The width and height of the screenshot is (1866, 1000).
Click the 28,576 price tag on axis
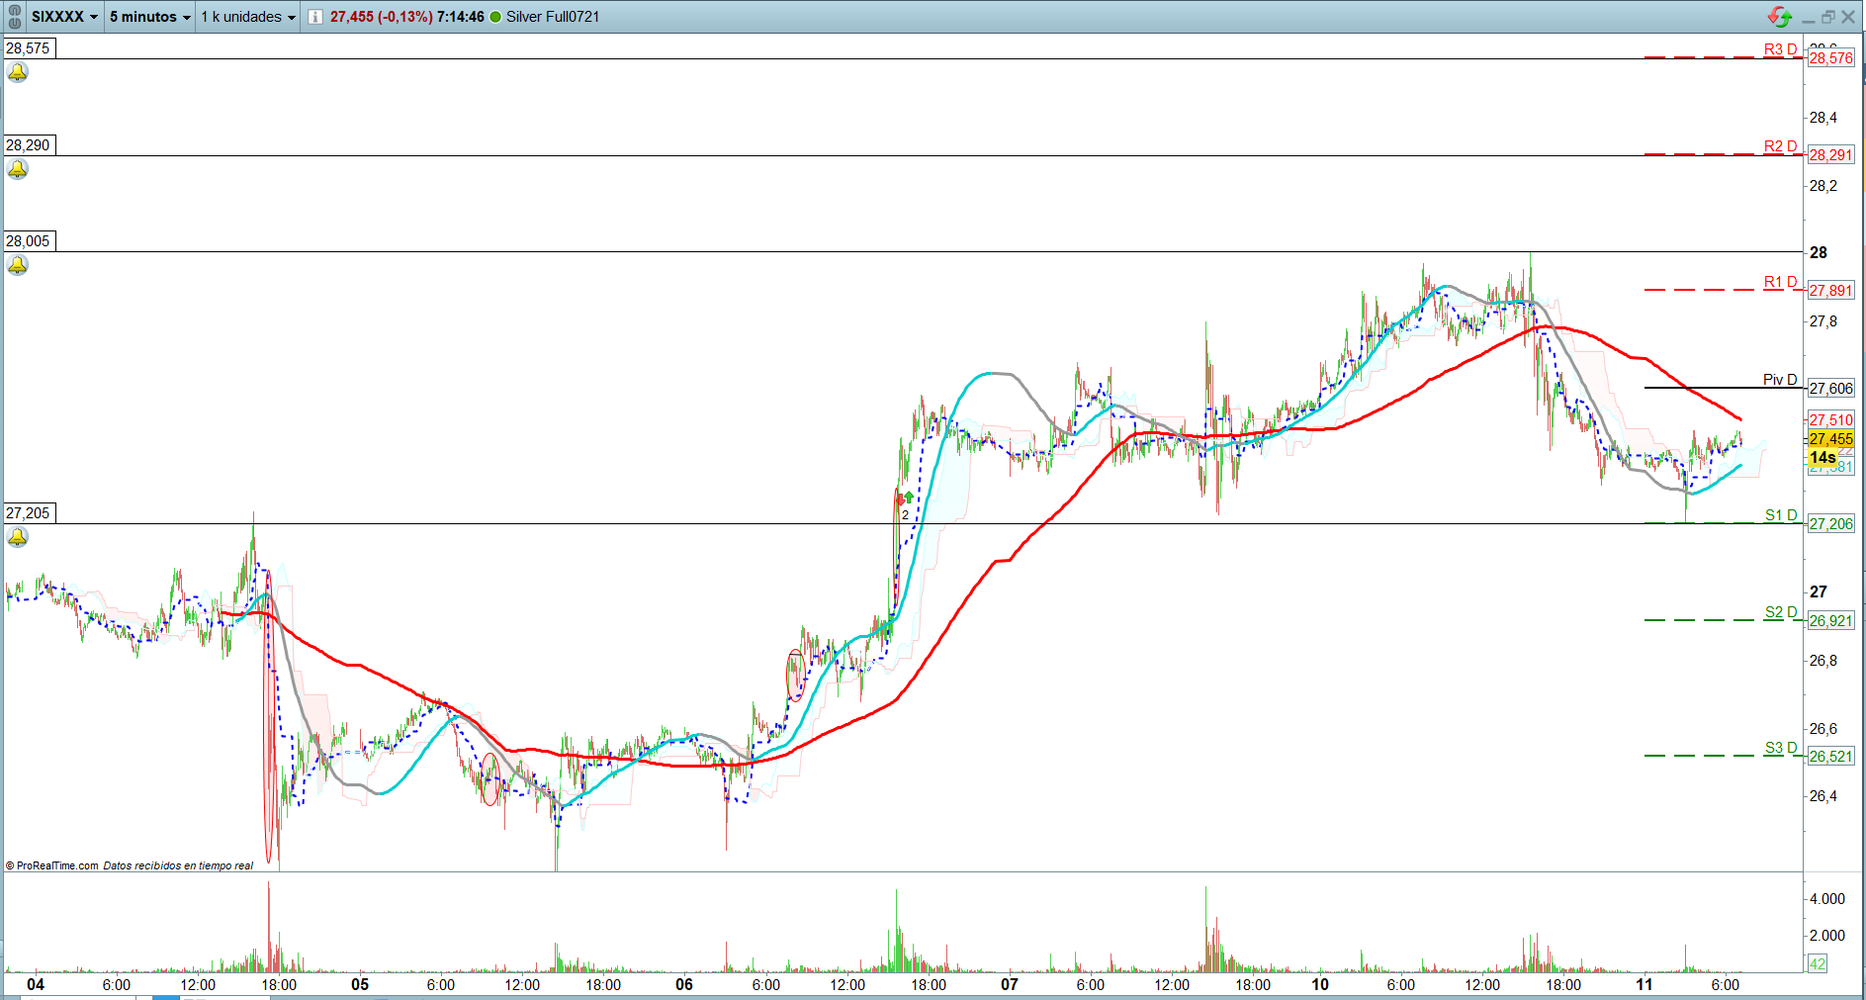point(1831,58)
